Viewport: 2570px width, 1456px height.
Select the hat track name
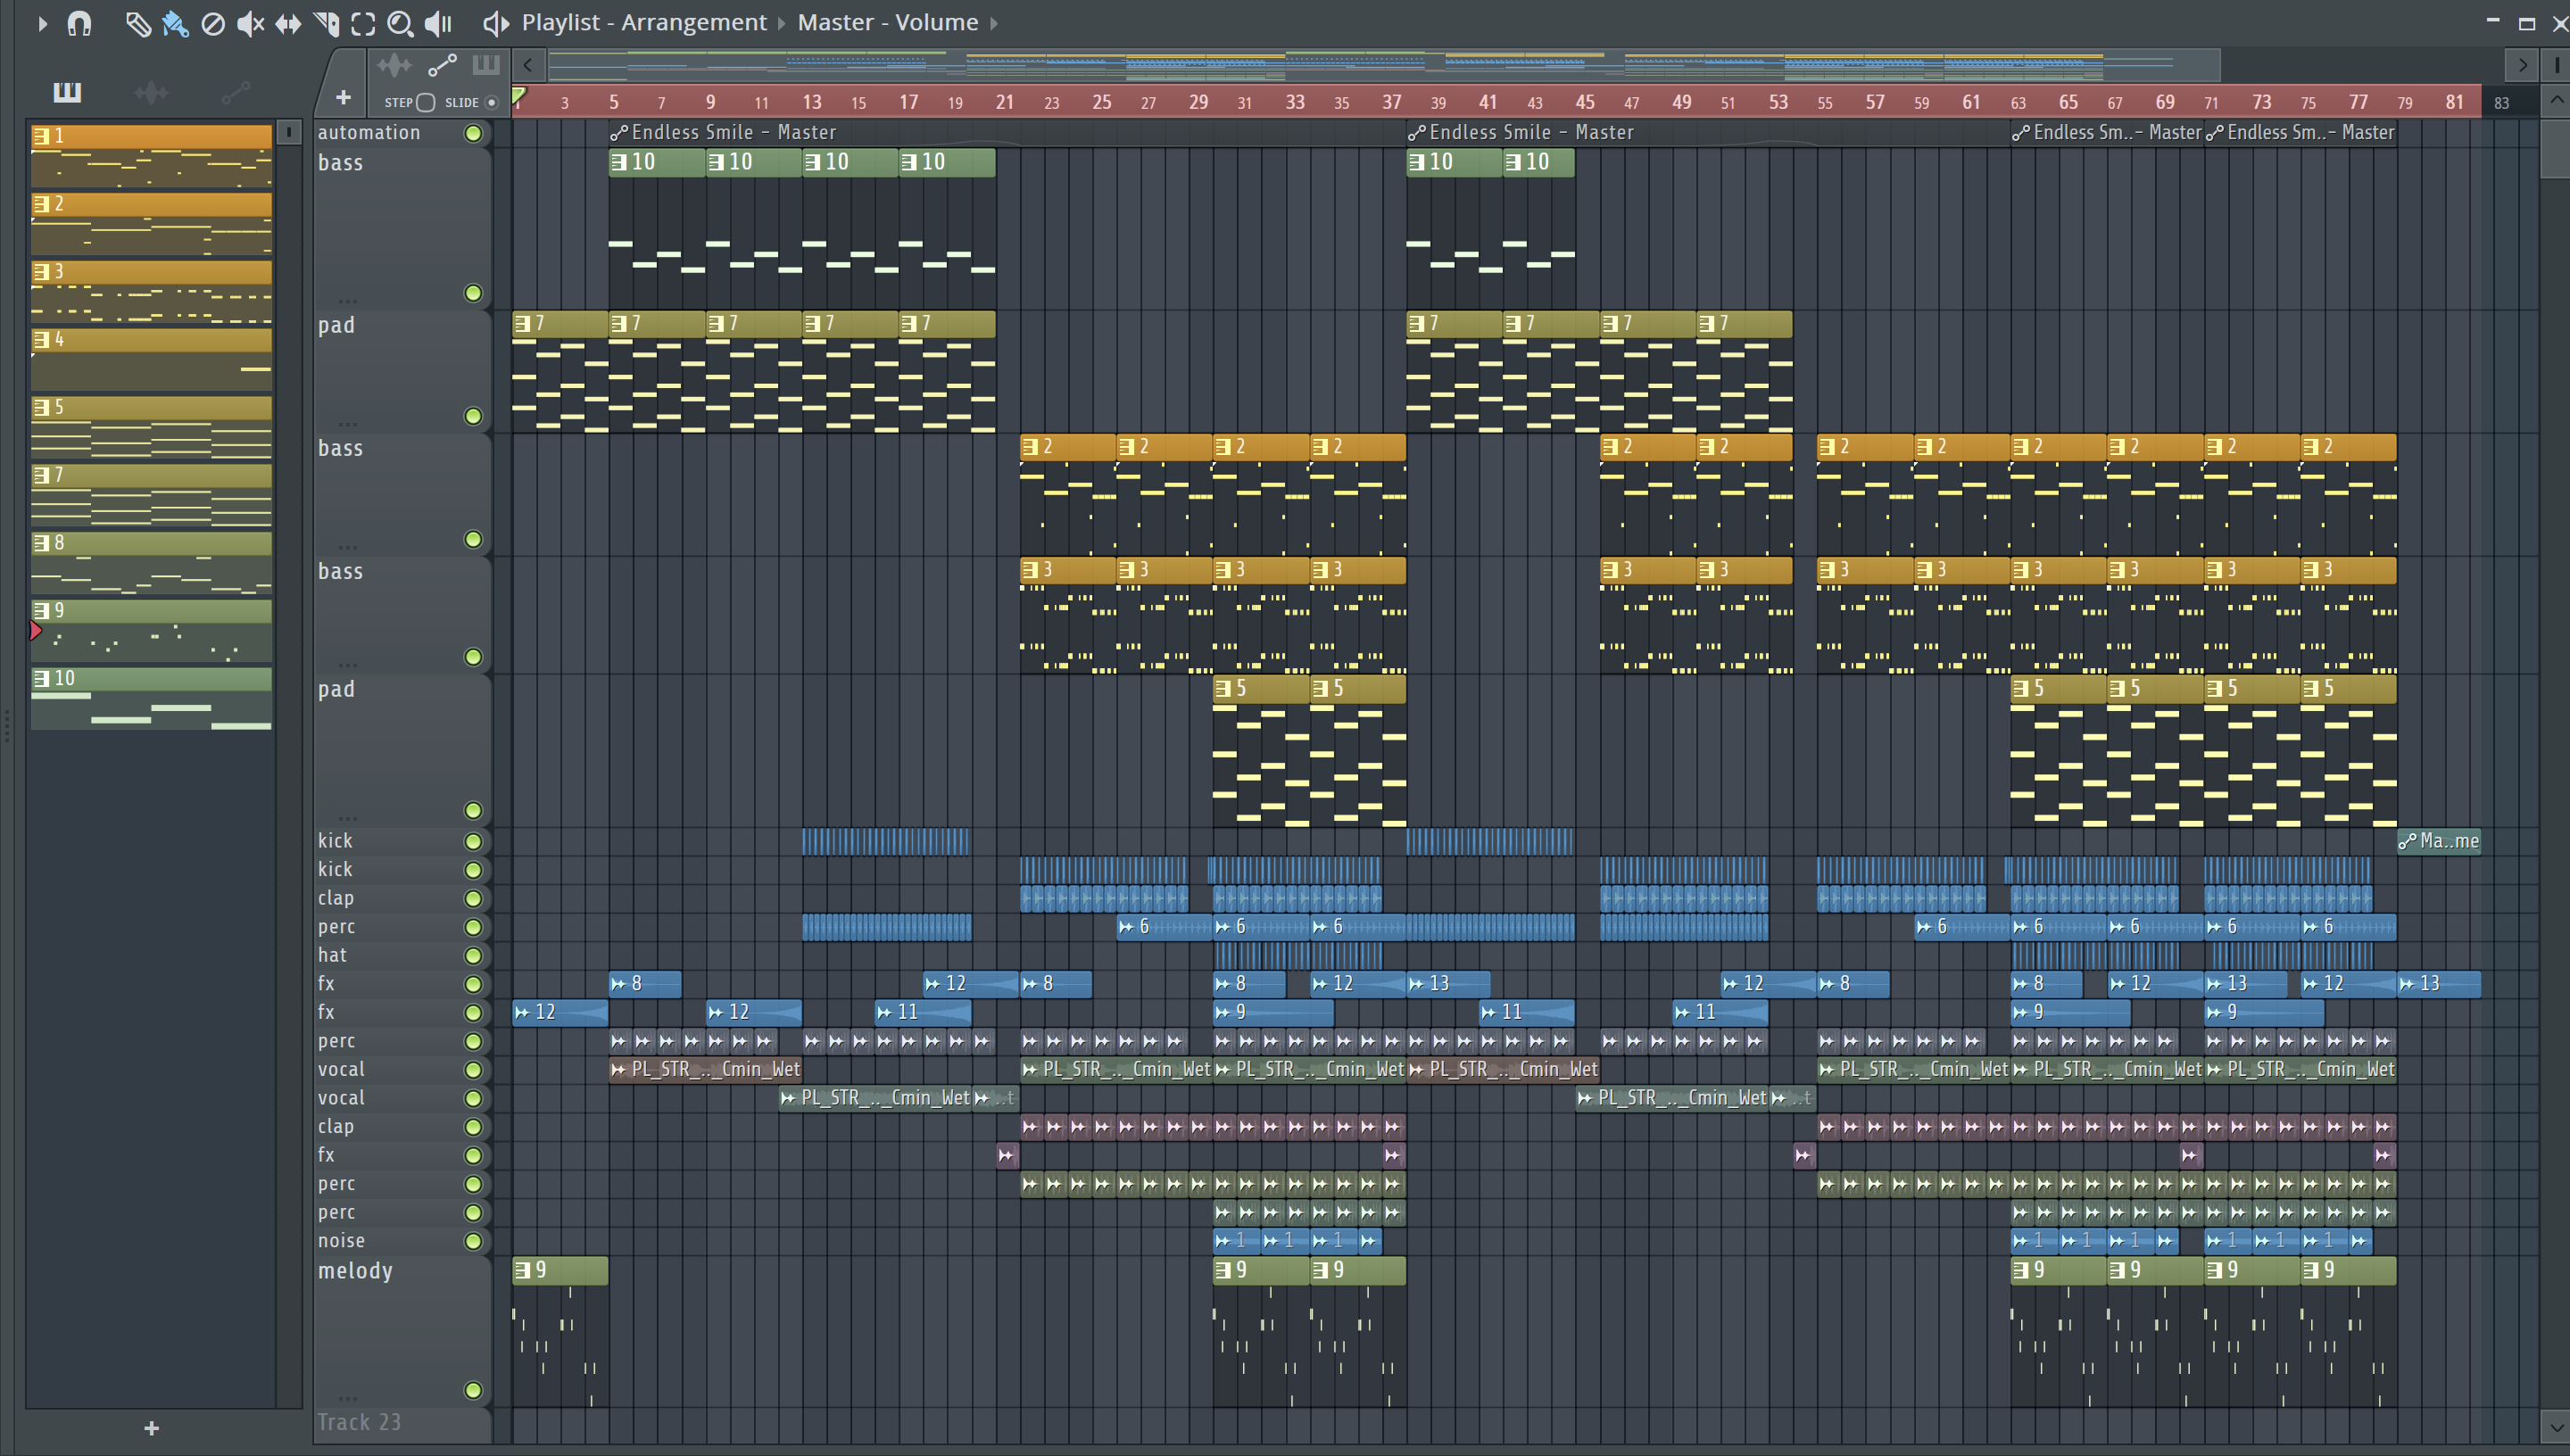point(332,955)
